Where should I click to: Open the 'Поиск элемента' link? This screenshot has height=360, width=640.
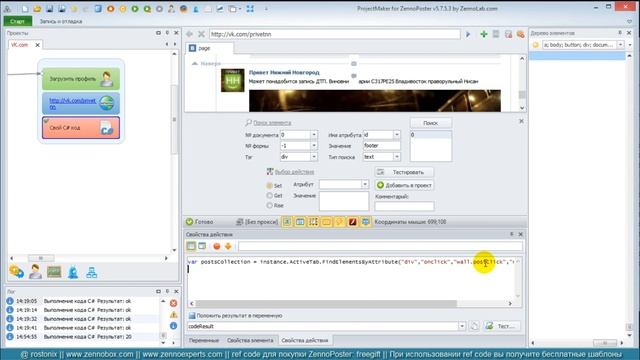[272, 123]
